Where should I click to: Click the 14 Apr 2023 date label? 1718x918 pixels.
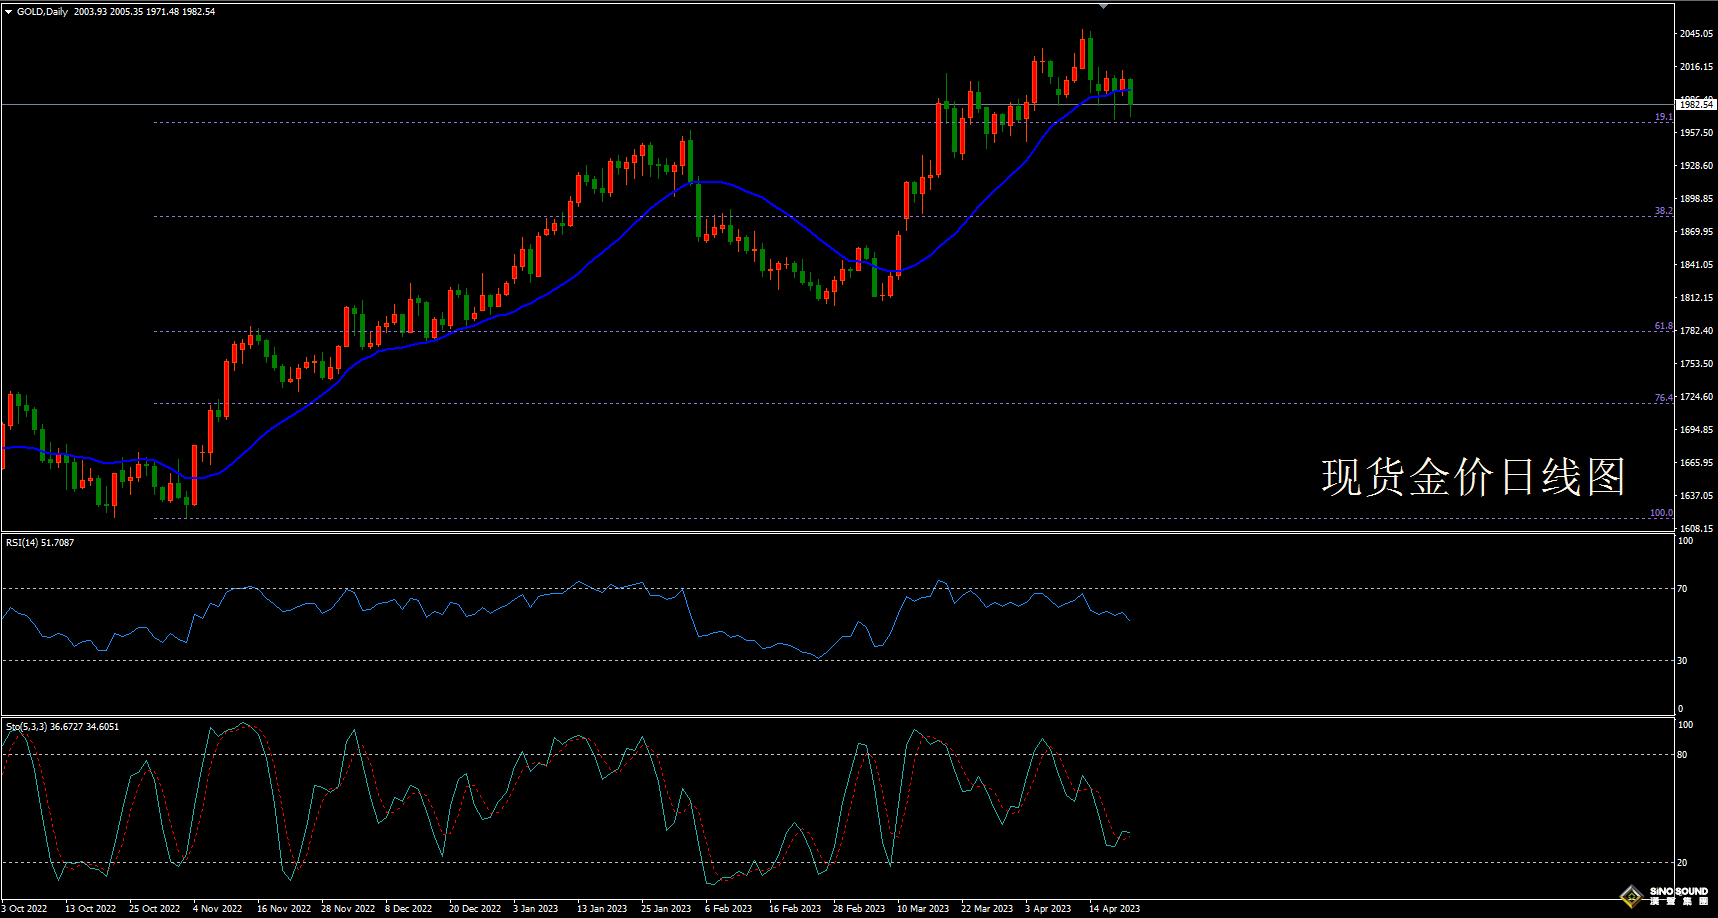[x=1114, y=908]
